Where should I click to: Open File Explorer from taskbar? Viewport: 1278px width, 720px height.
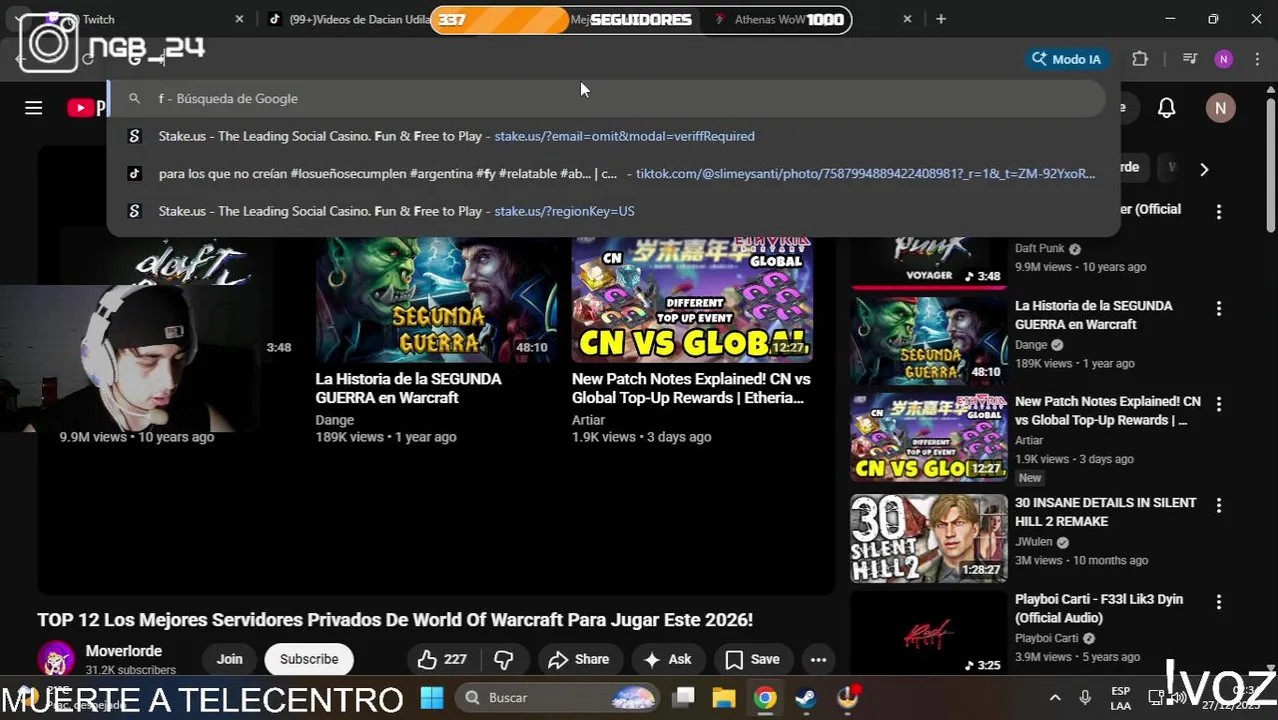[x=724, y=697]
